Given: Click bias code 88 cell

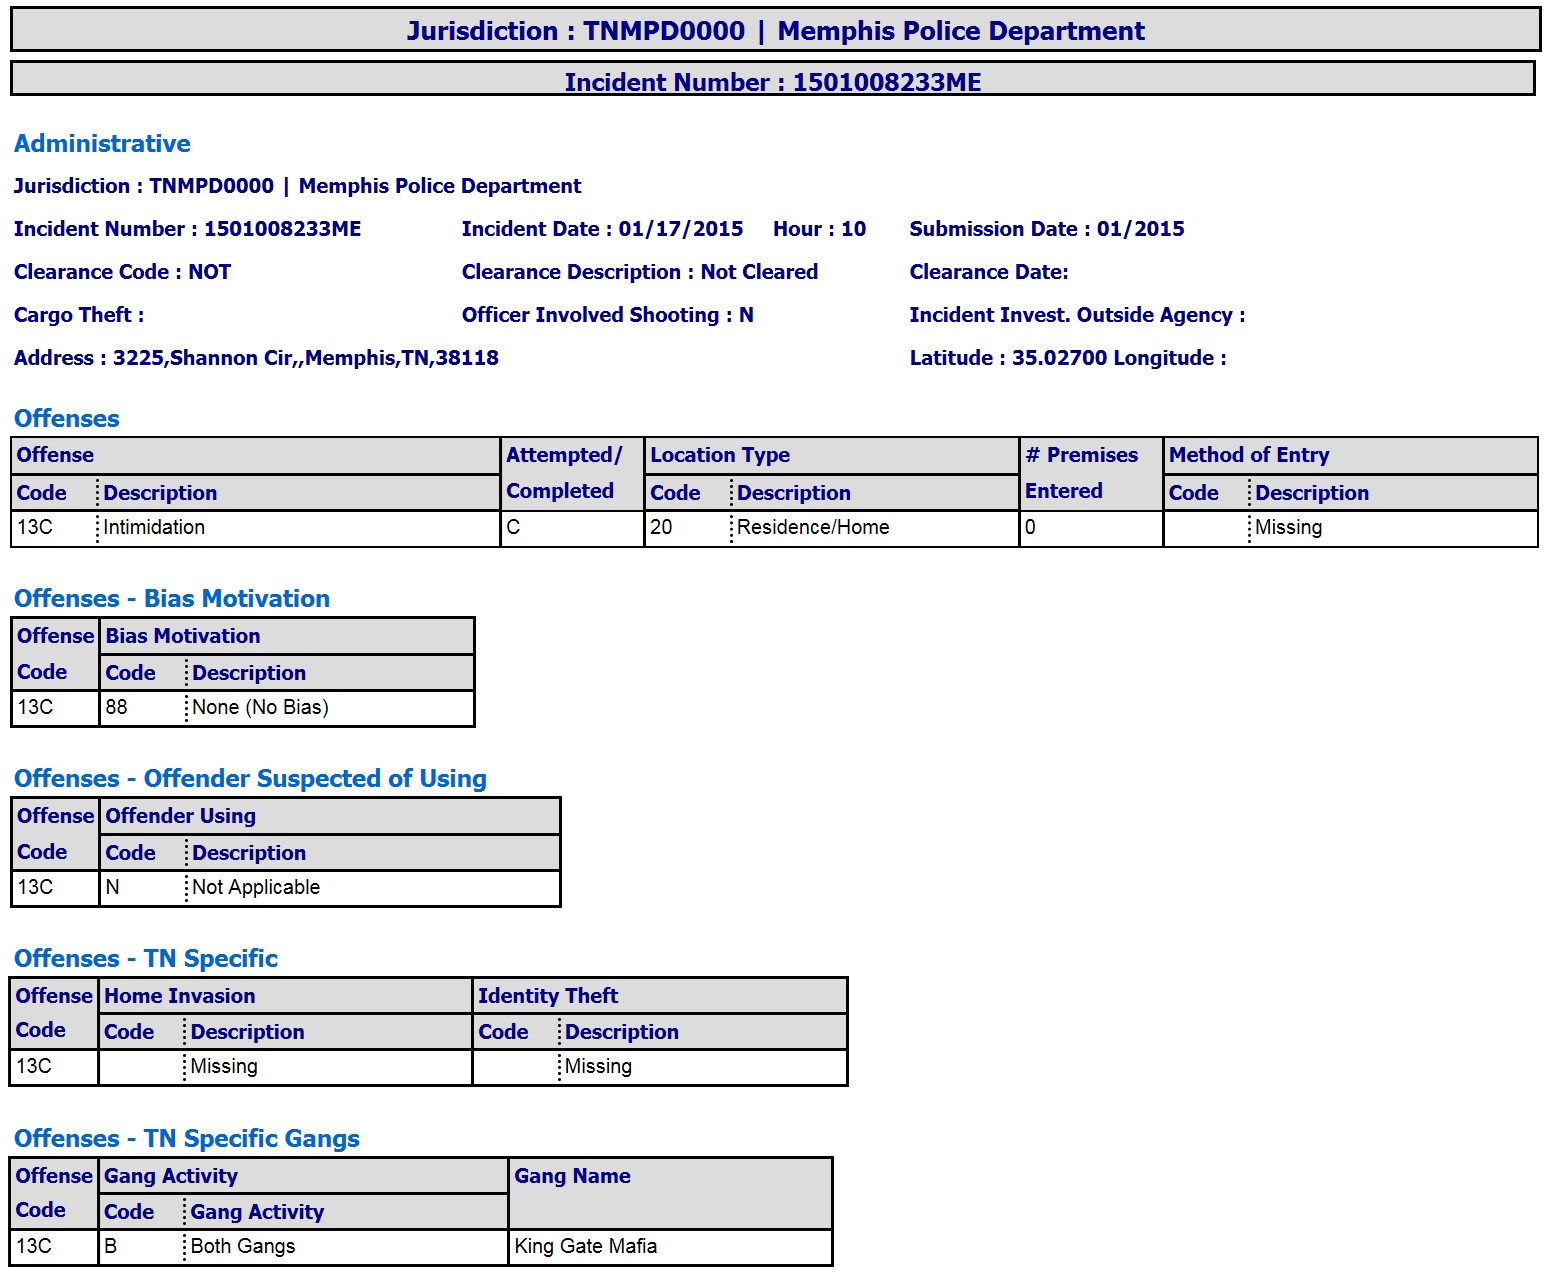Looking at the screenshot, I should point(143,708).
